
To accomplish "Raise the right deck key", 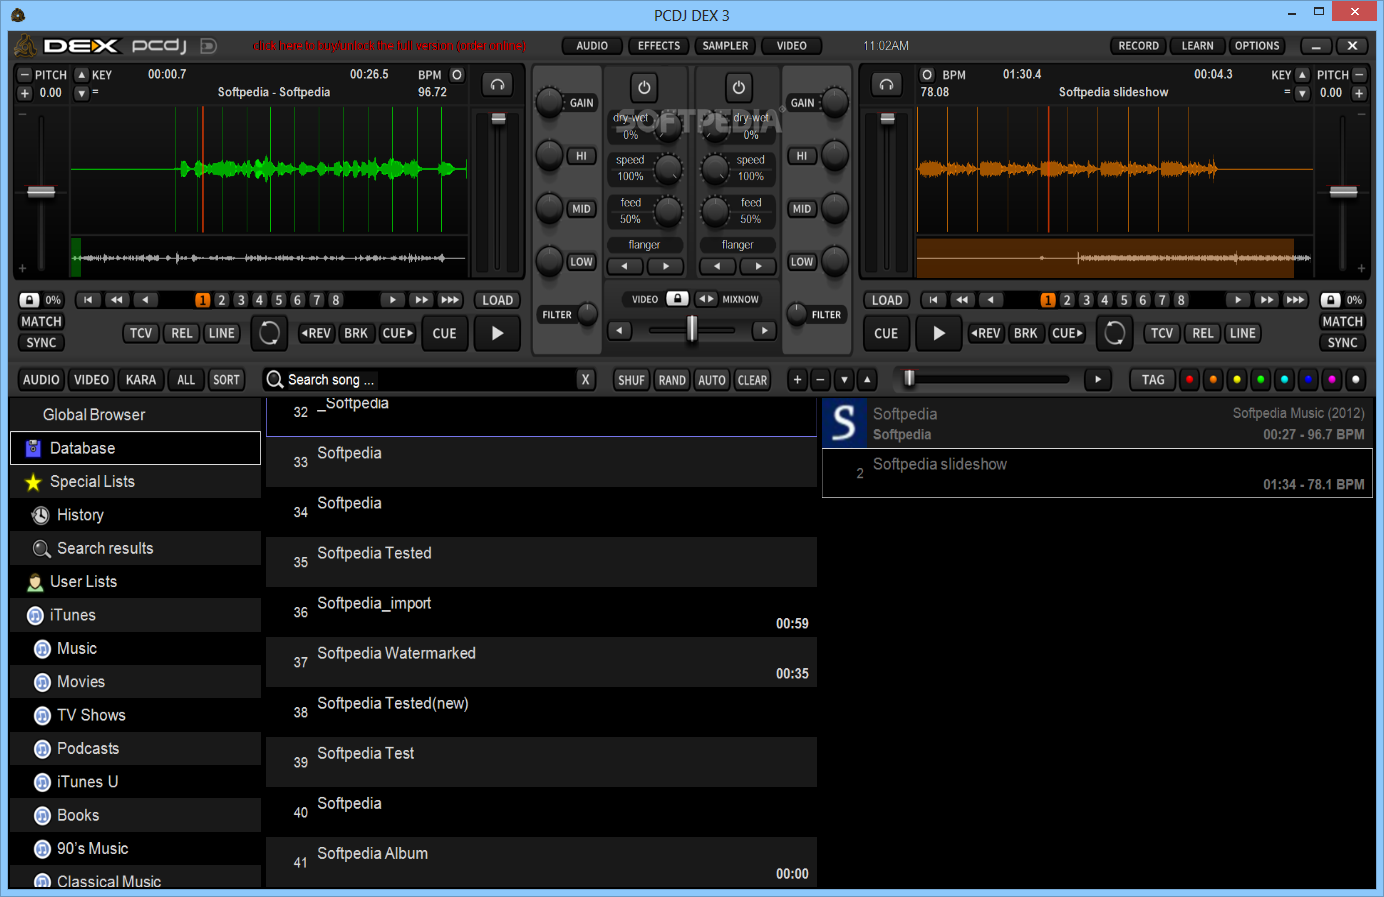I will click(1302, 75).
